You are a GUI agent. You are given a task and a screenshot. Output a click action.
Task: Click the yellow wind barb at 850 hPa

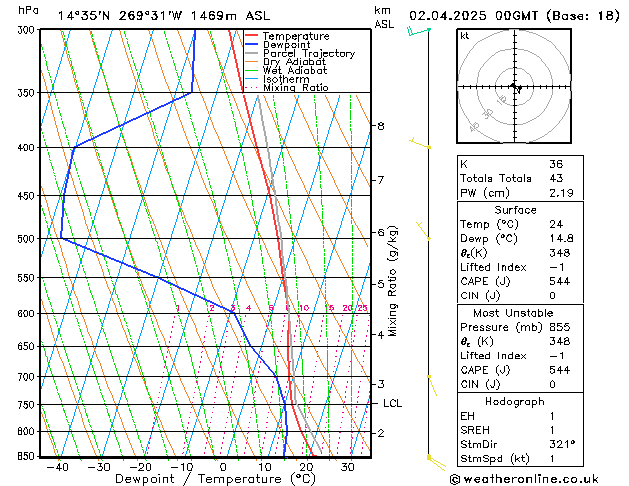(436, 463)
